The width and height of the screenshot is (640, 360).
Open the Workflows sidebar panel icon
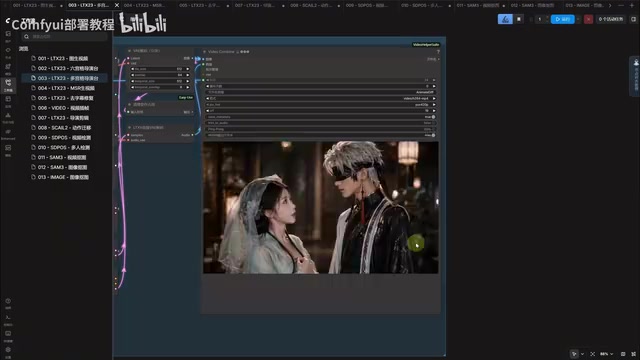pos(8,85)
